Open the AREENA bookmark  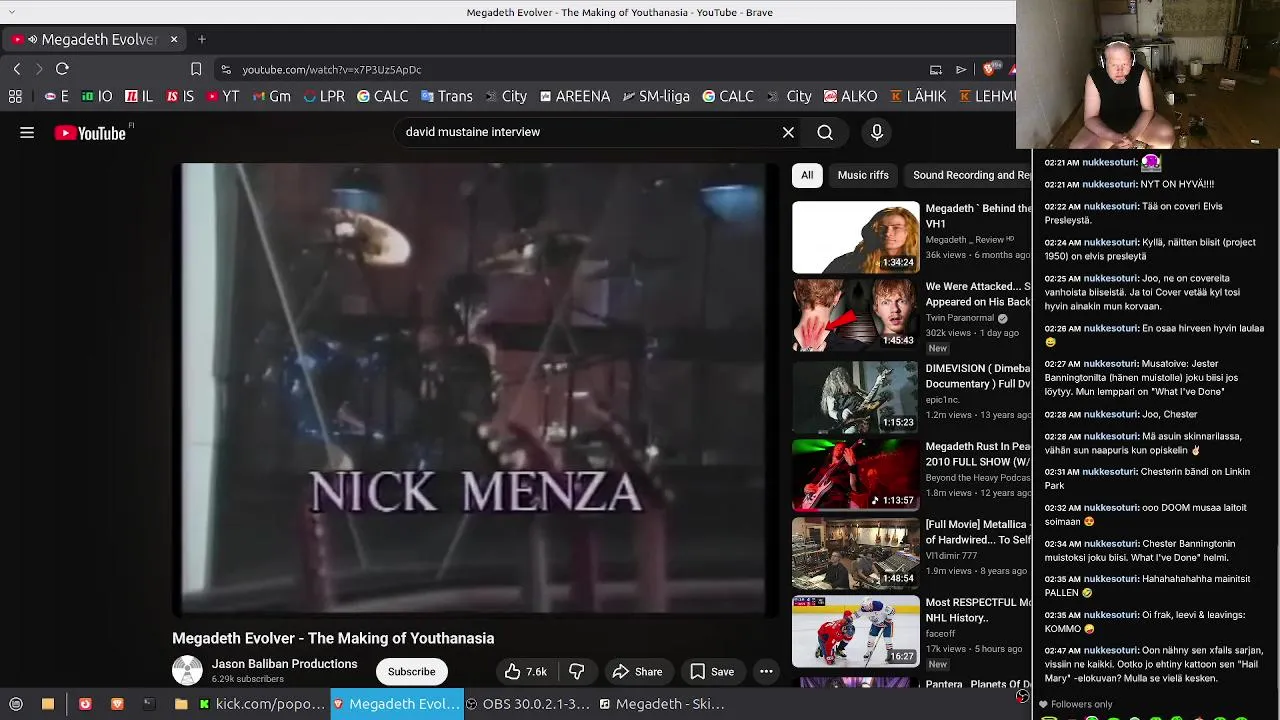(x=574, y=96)
